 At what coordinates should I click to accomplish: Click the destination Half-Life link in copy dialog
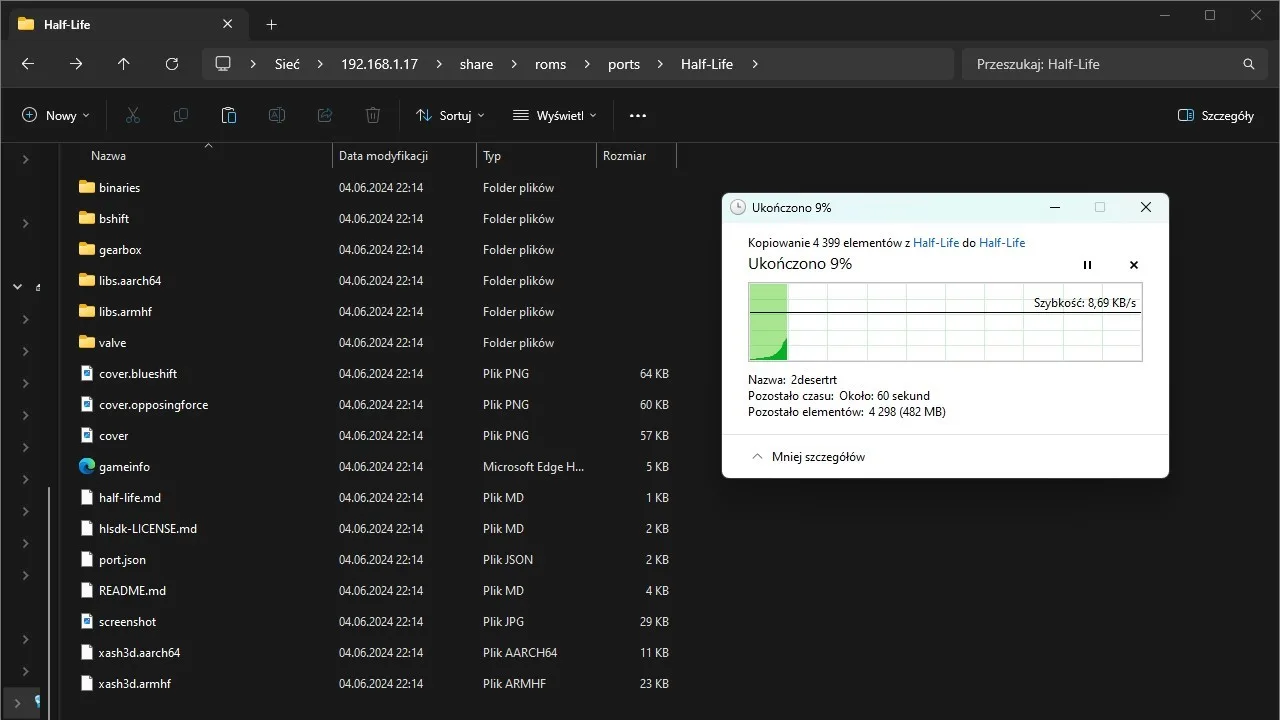1002,243
